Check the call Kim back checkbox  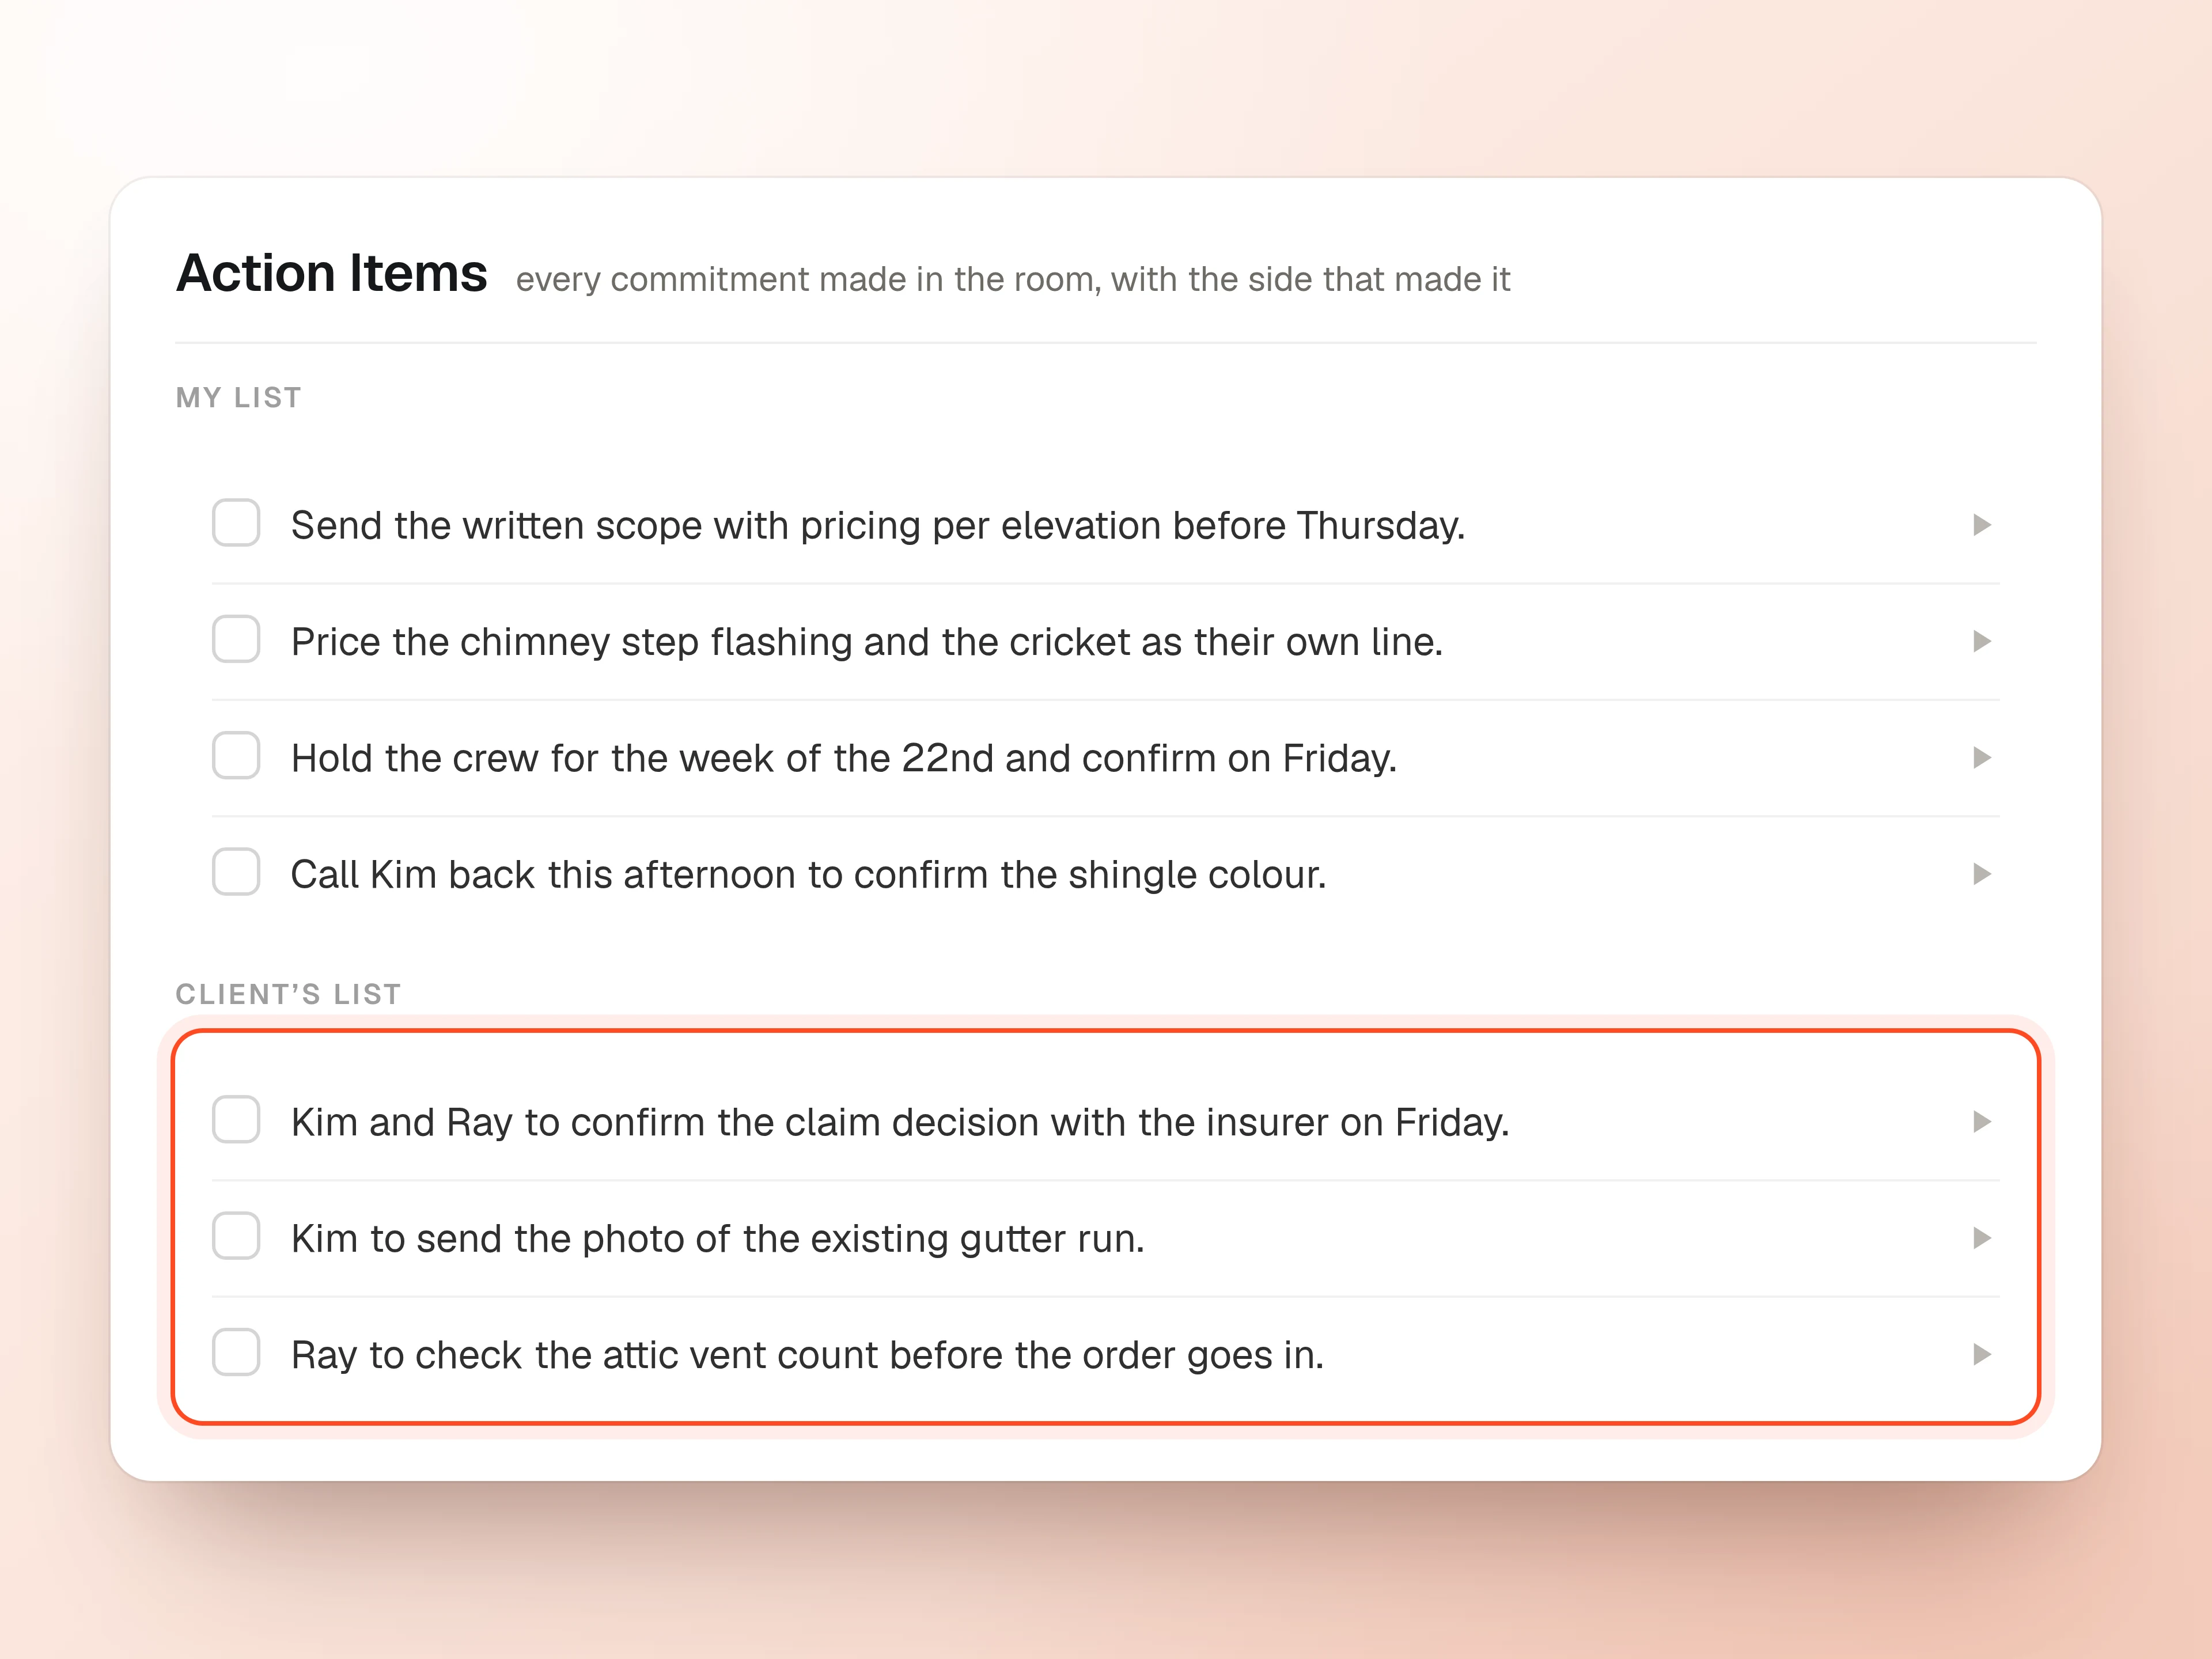(x=236, y=872)
